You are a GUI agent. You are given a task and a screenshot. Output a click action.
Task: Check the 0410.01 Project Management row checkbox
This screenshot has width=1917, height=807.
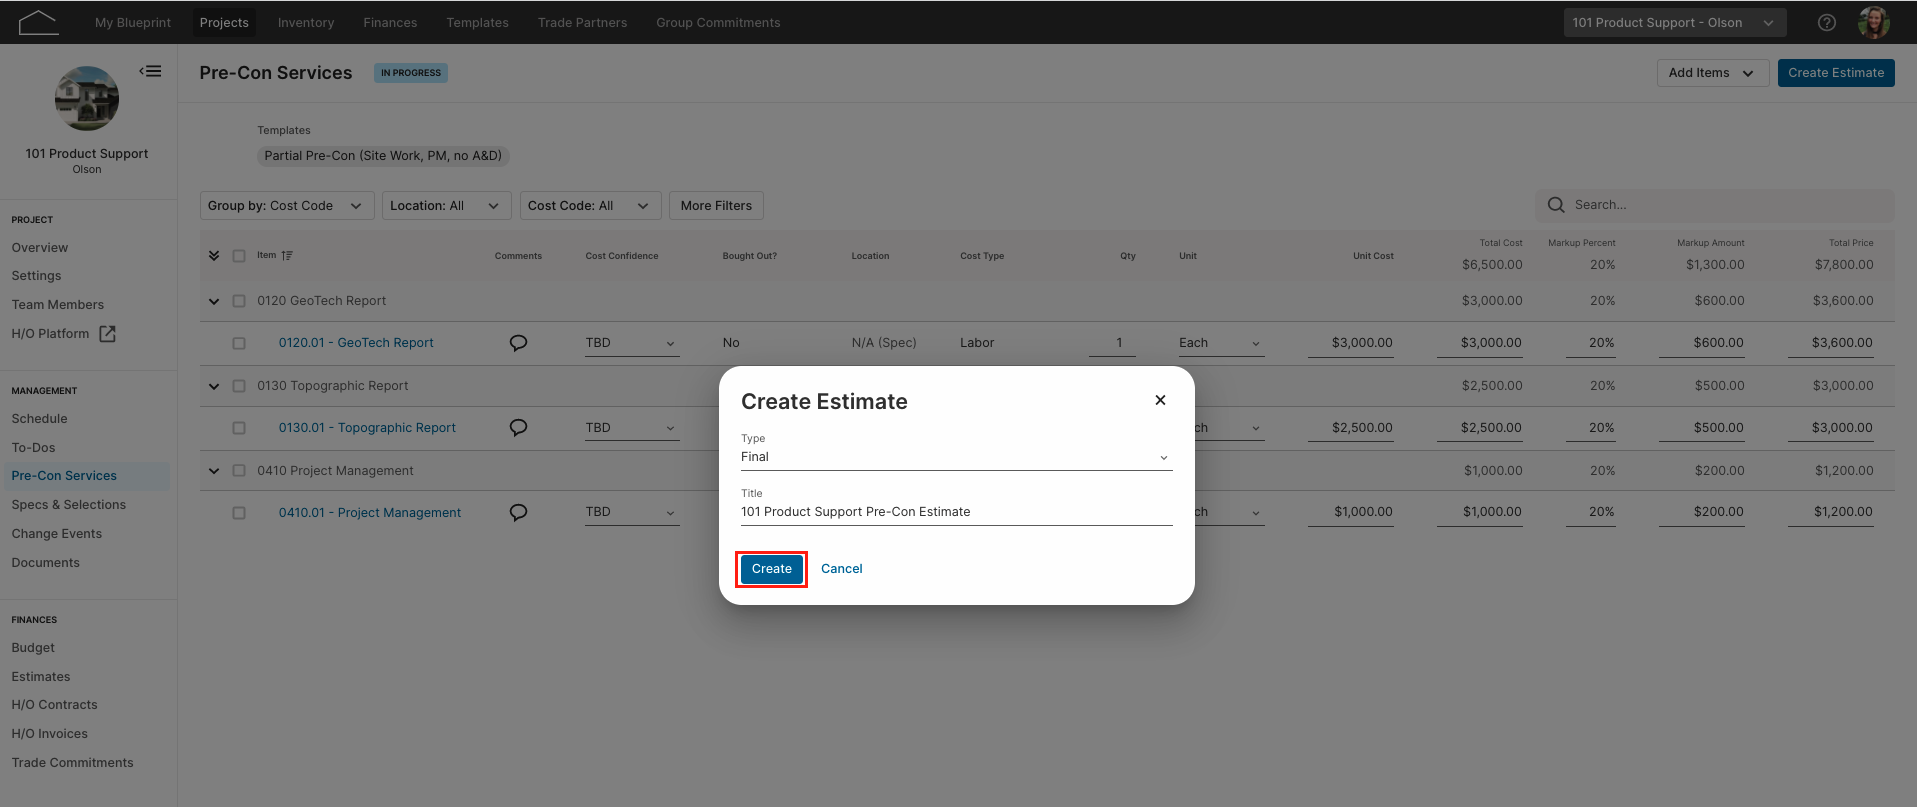(x=239, y=513)
